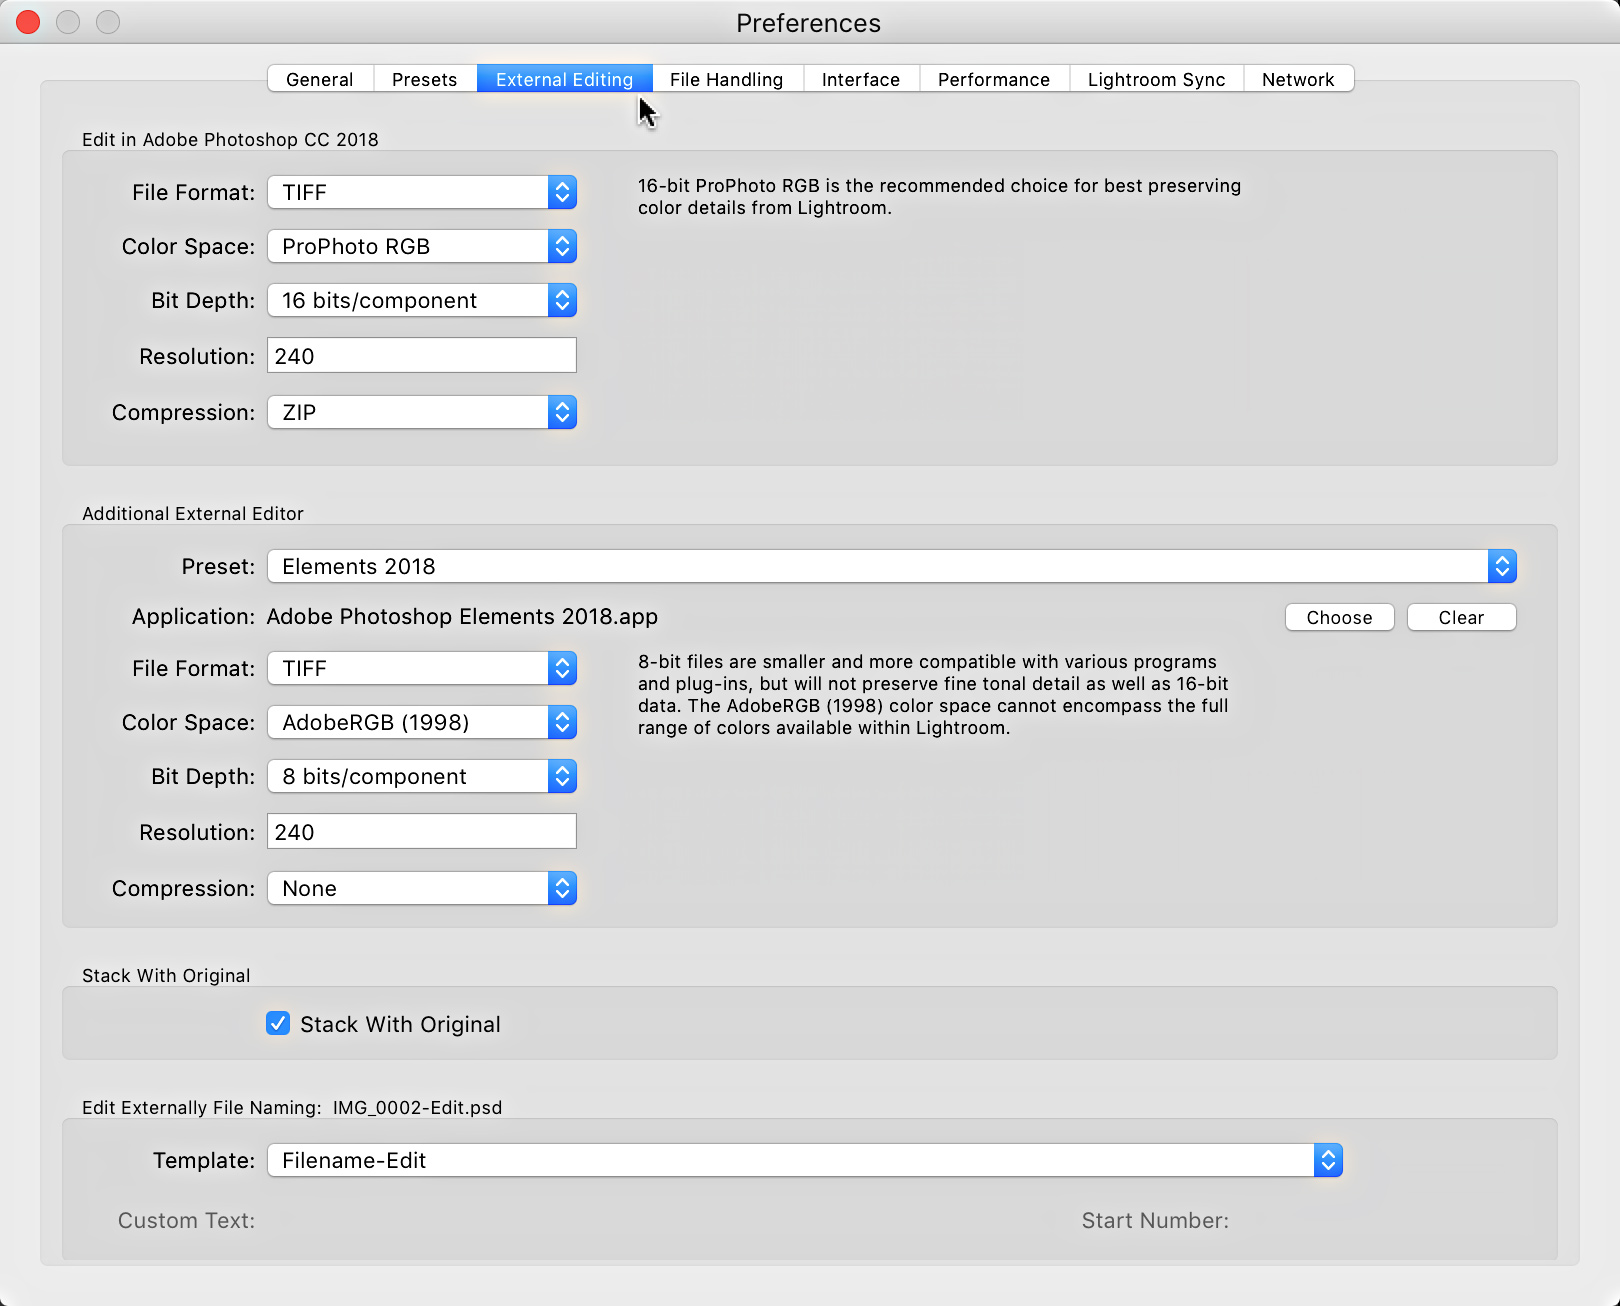The image size is (1620, 1306).
Task: Click the Photoshop Resolution field
Action: click(x=422, y=355)
